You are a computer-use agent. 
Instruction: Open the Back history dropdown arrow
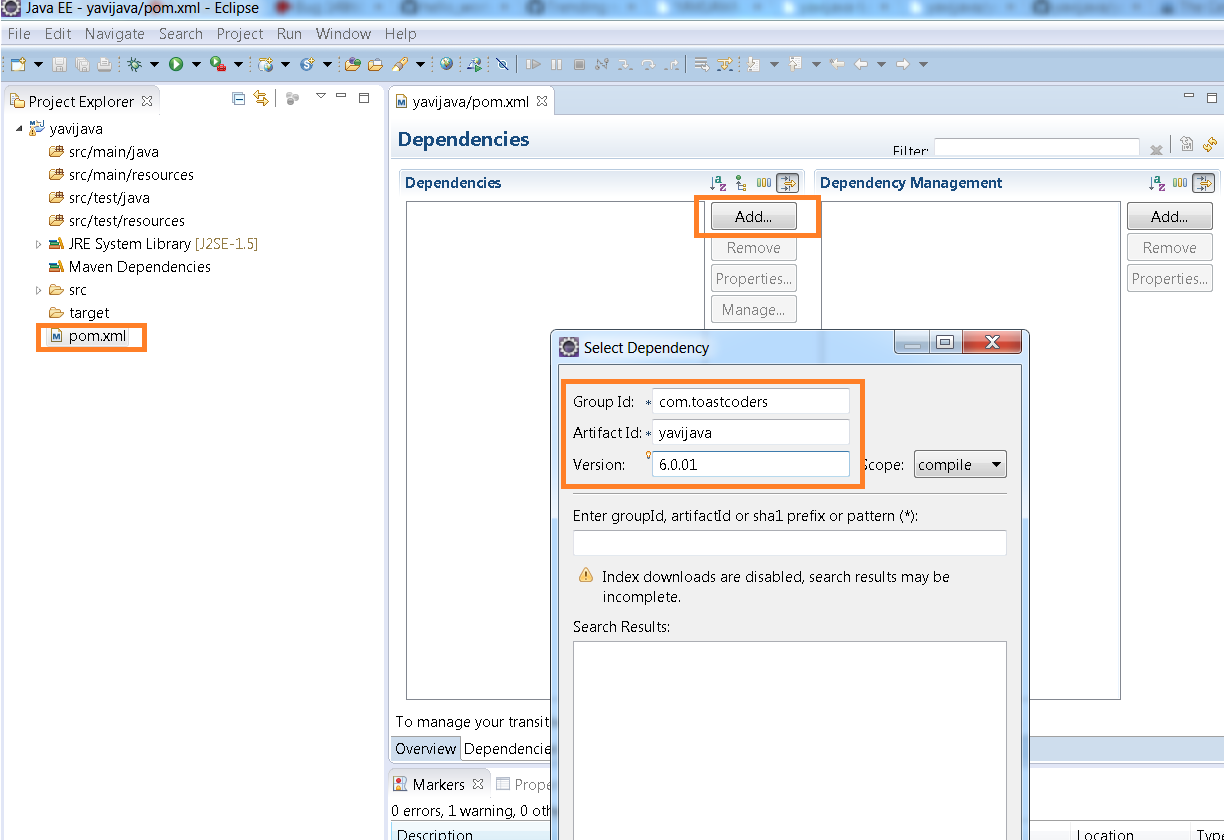(x=881, y=64)
